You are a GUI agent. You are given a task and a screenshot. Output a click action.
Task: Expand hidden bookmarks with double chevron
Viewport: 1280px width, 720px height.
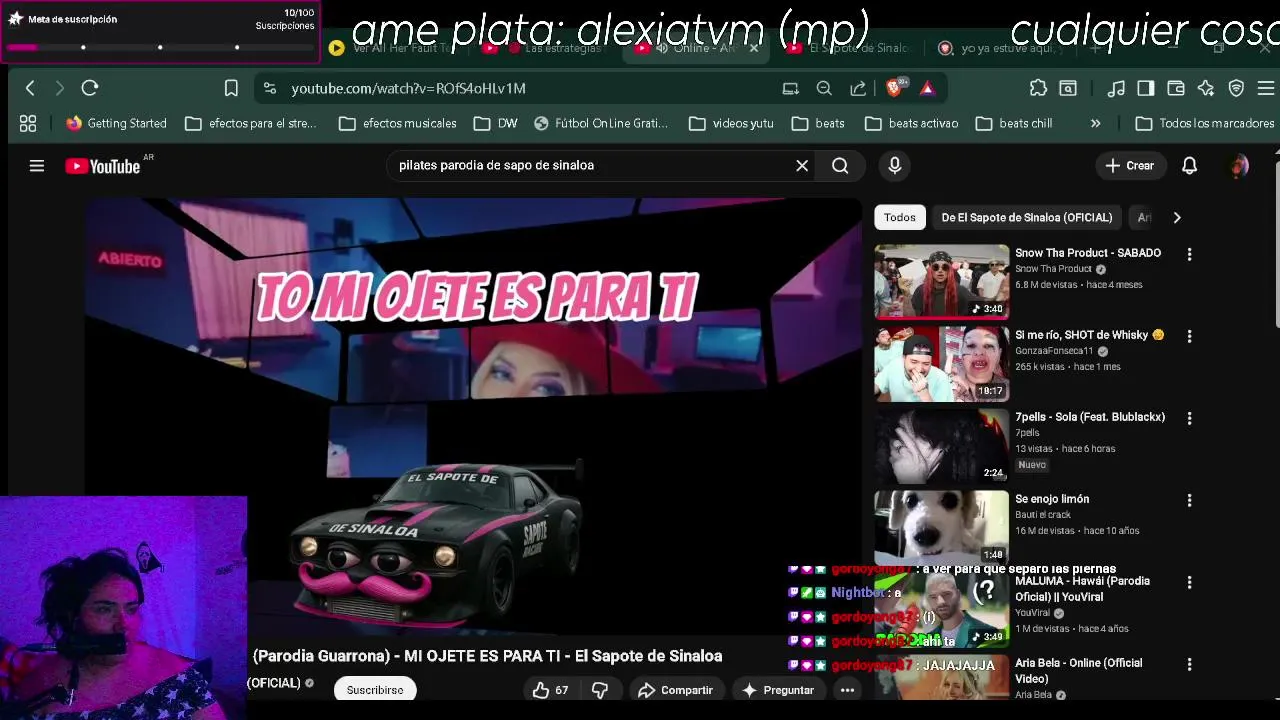1095,123
